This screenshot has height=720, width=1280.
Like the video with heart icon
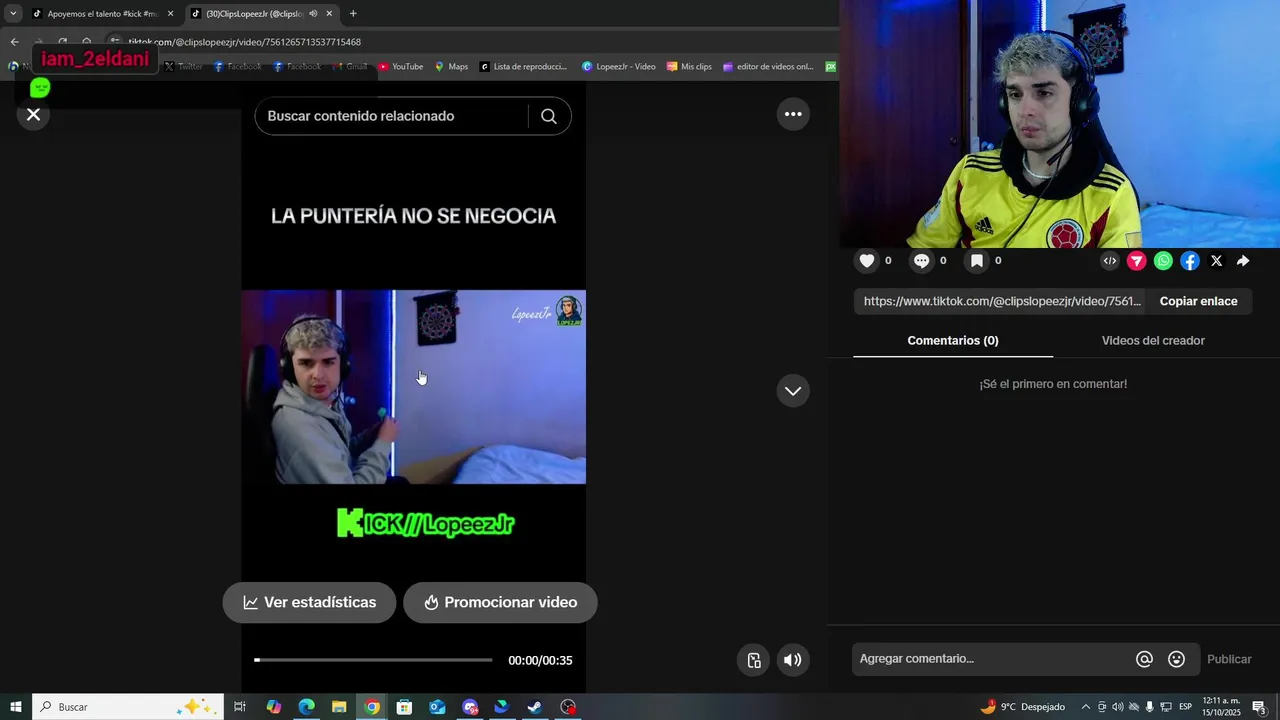[x=867, y=261]
